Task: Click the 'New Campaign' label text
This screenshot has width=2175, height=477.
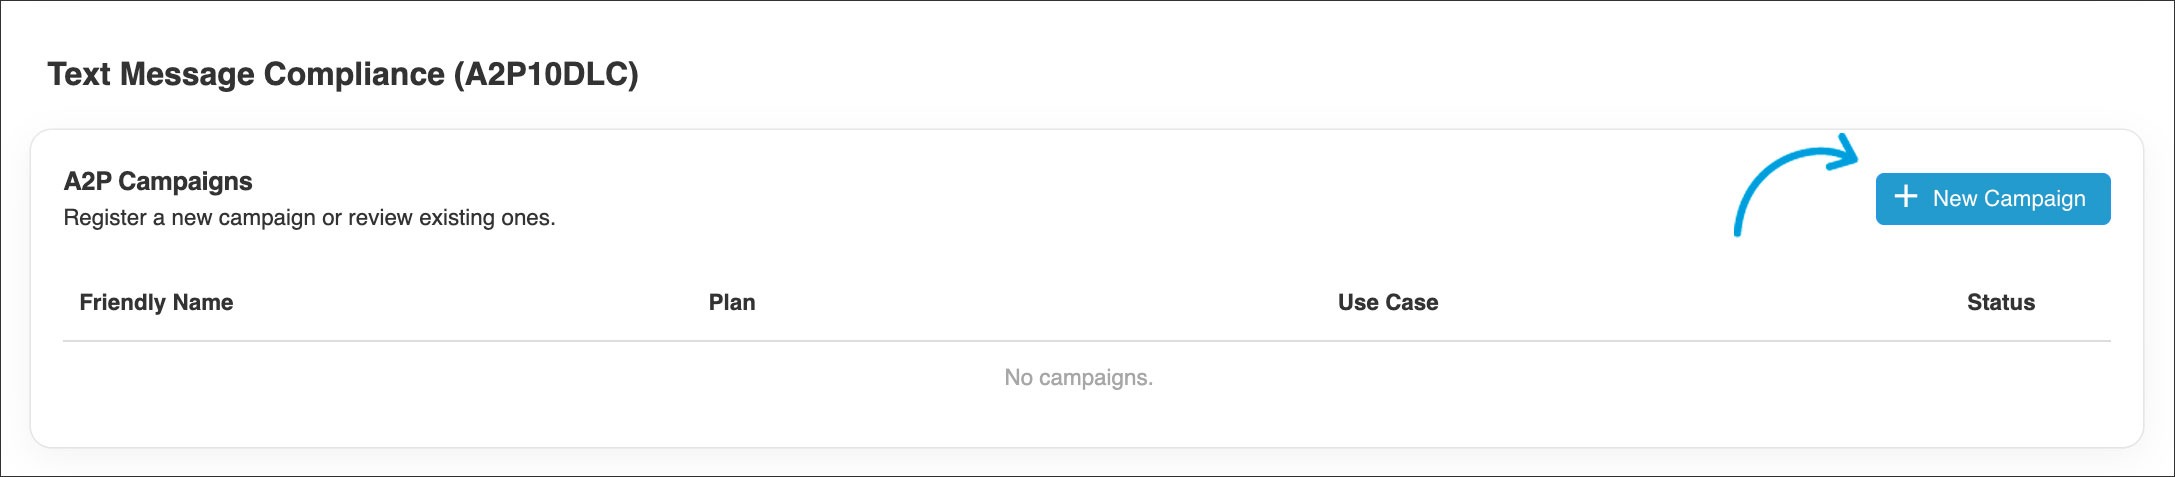Action: click(2008, 199)
